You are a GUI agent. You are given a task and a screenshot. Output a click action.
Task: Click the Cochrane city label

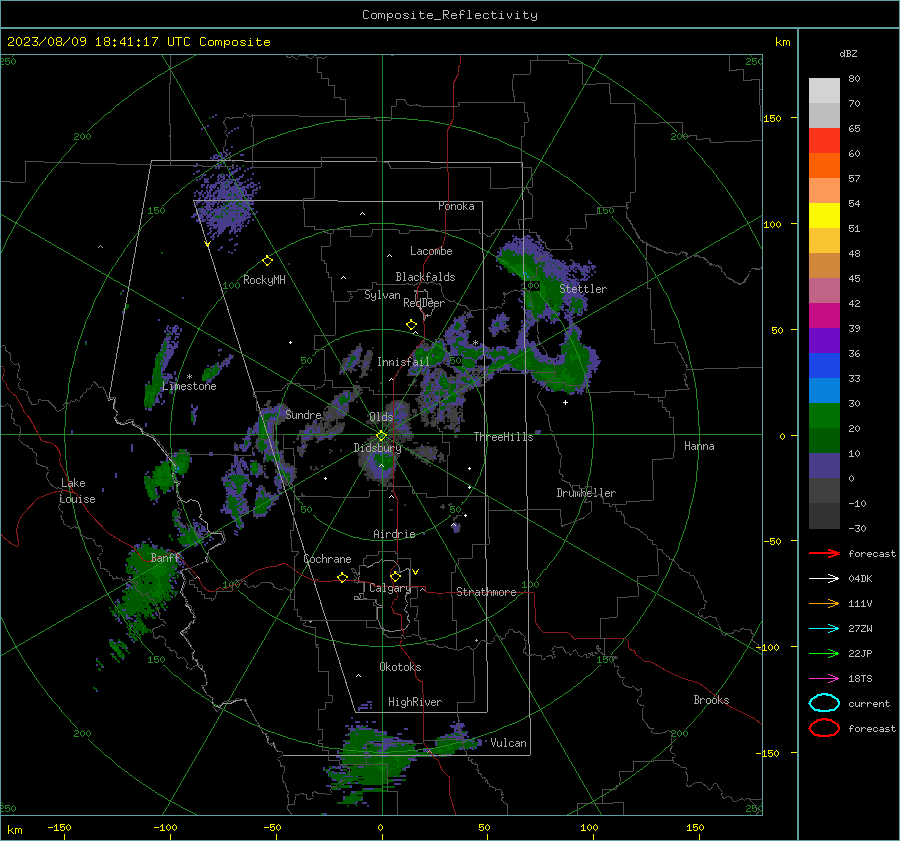click(x=327, y=559)
